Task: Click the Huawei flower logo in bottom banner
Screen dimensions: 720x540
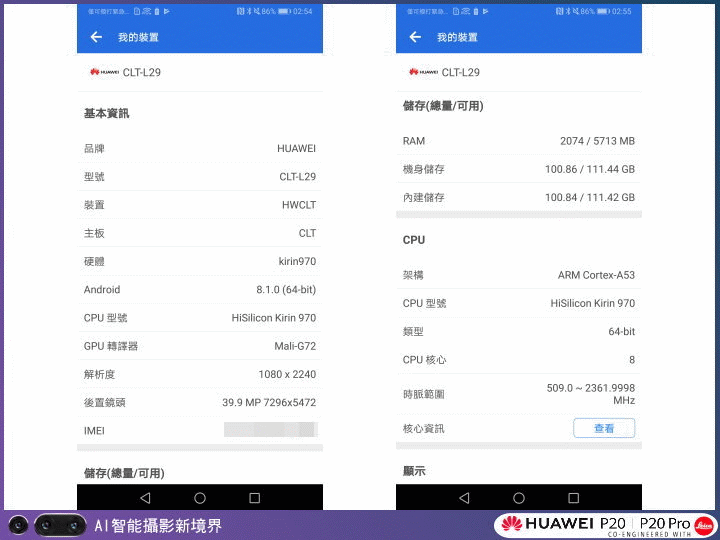Action: point(511,523)
